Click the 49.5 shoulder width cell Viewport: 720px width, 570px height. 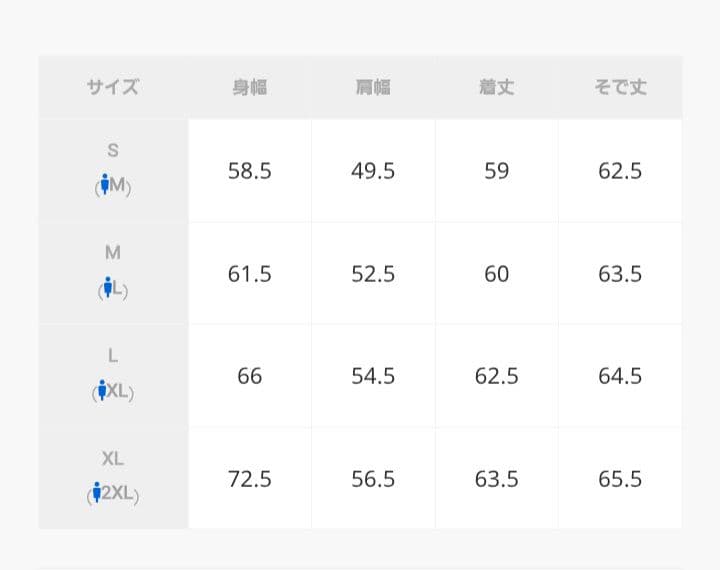[373, 171]
